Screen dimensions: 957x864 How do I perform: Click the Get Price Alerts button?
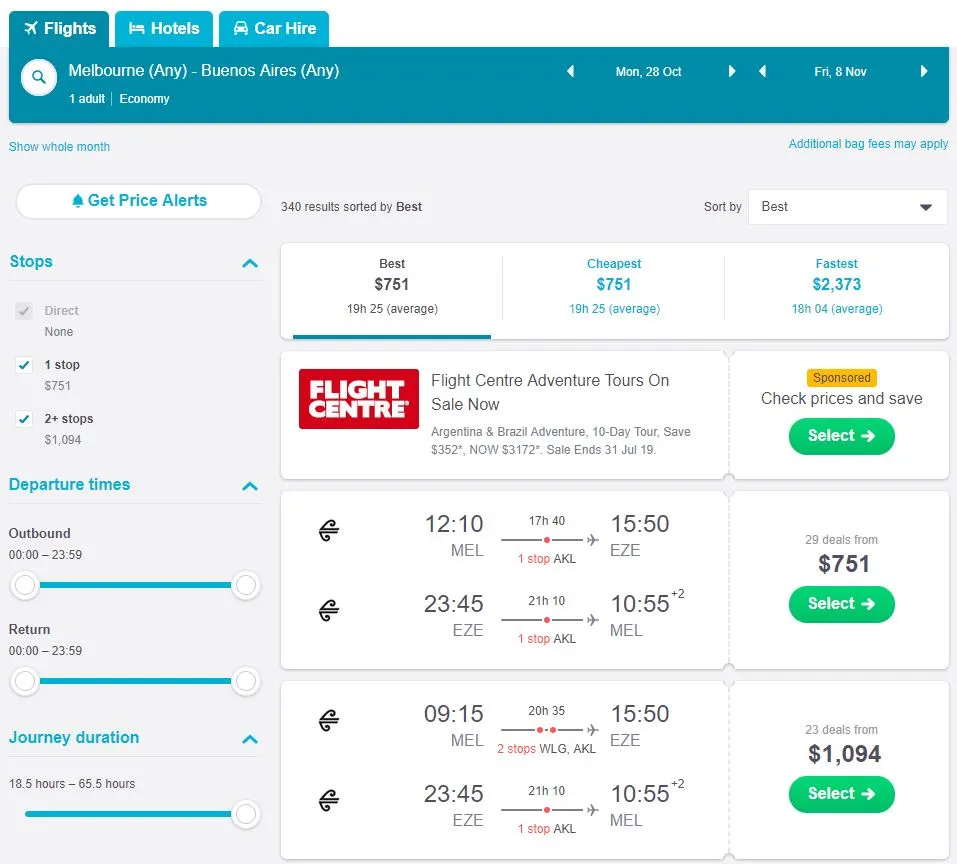(x=138, y=201)
